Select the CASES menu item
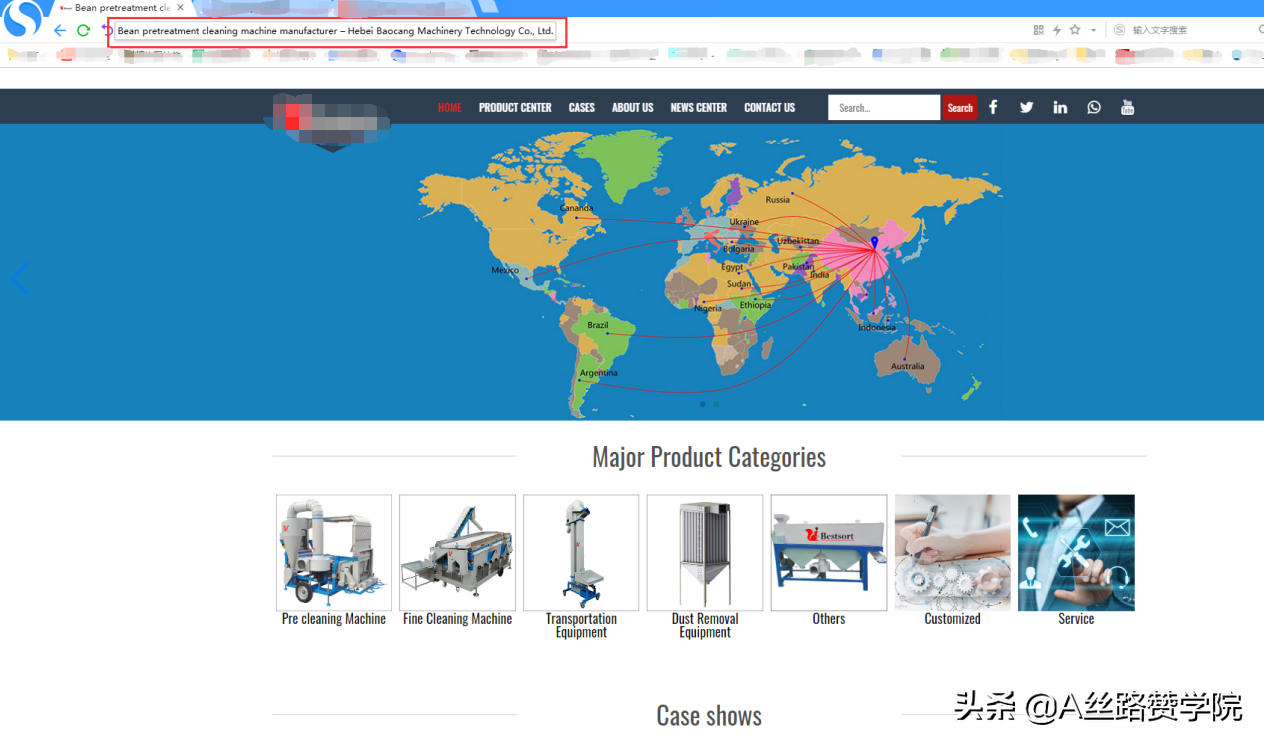Viewport: 1264px width, 744px height. (582, 108)
